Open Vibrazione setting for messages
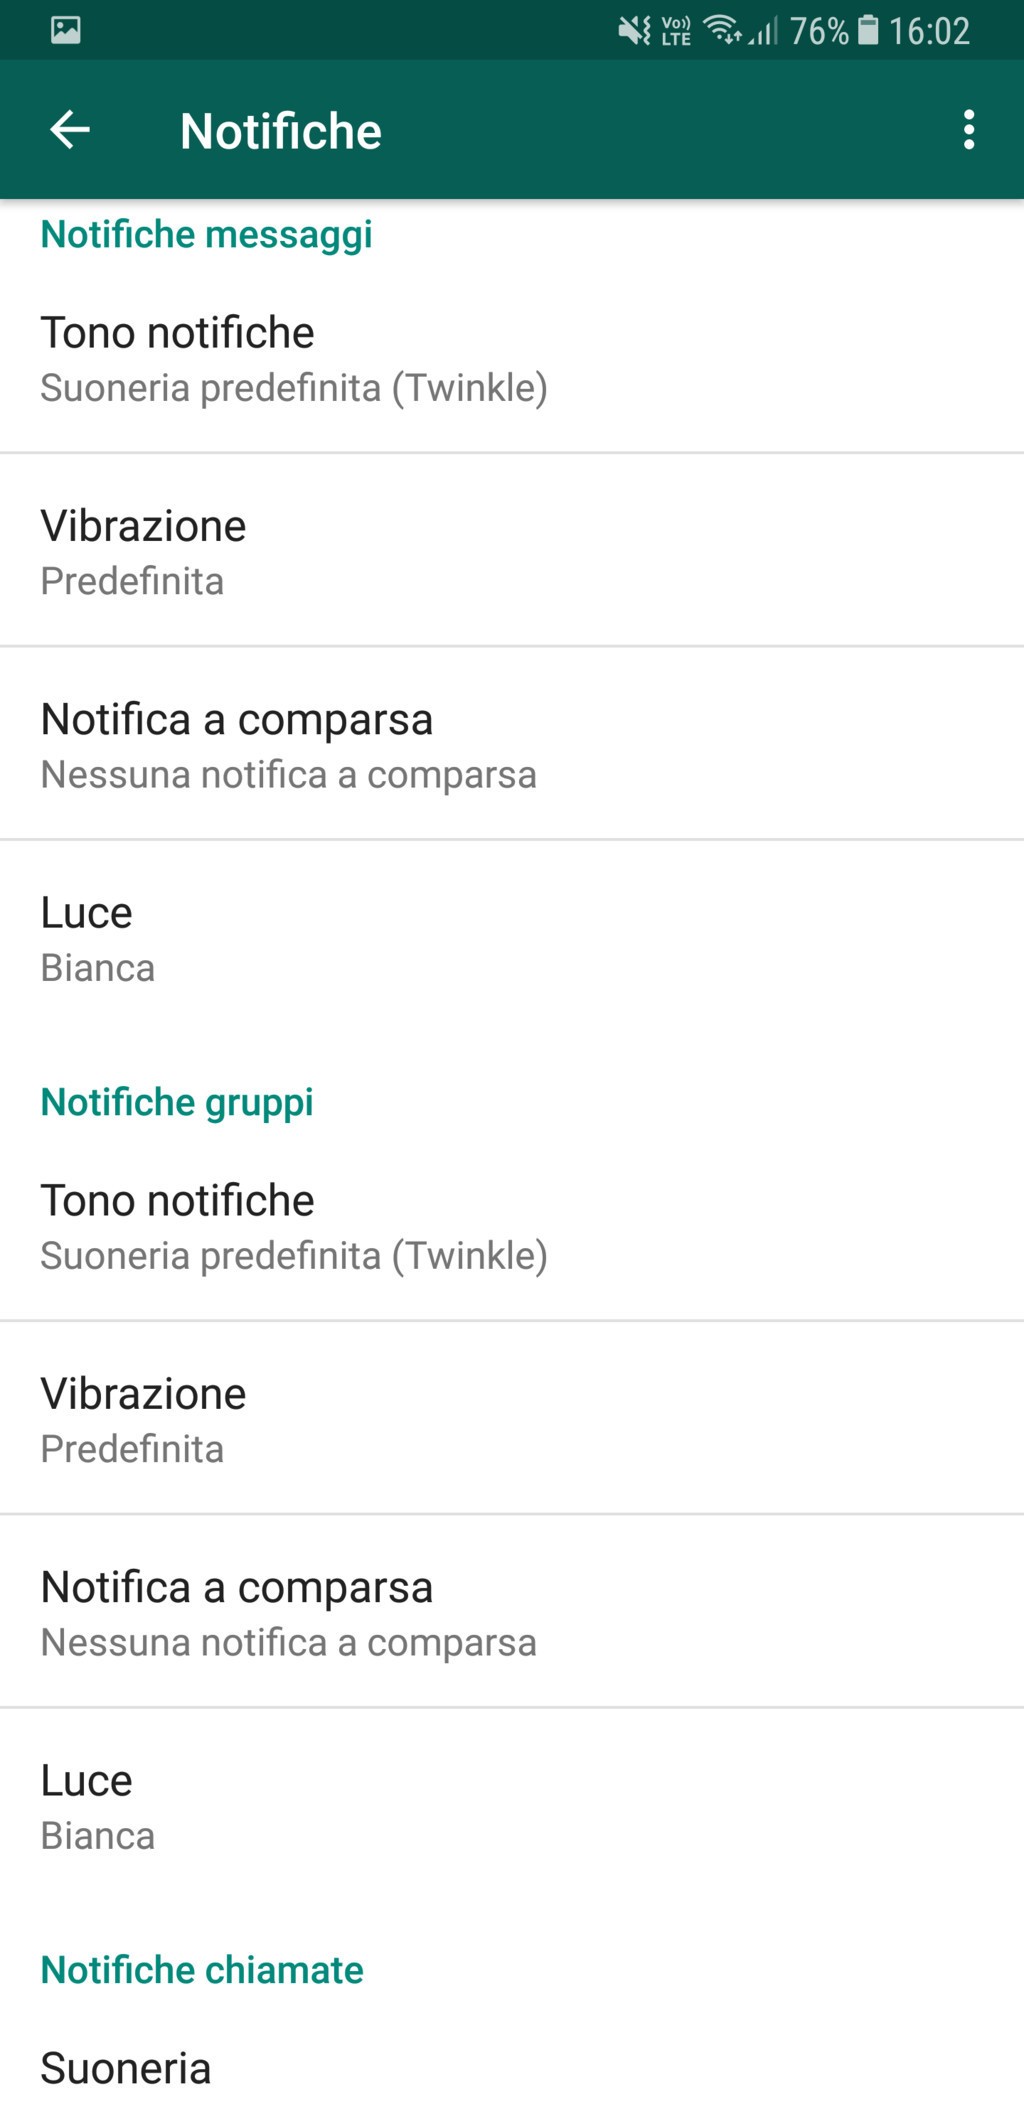The width and height of the screenshot is (1024, 2104). pos(143,552)
